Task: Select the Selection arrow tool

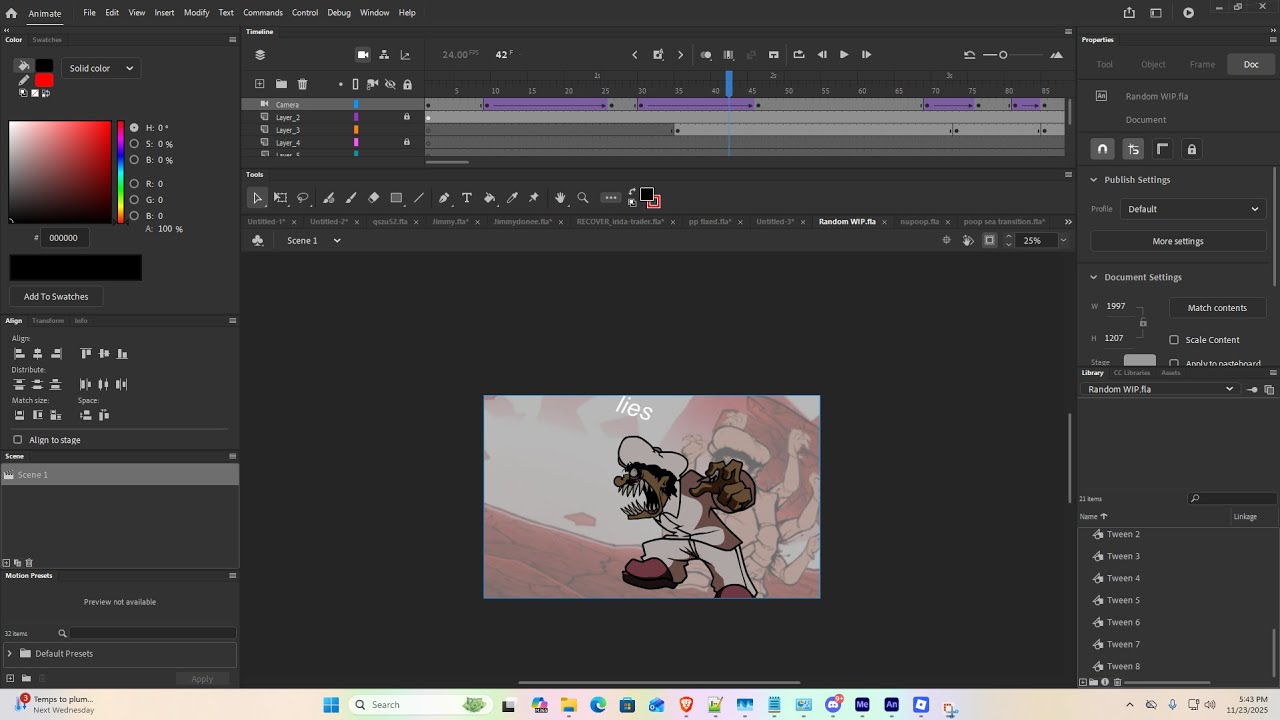Action: pyautogui.click(x=258, y=198)
